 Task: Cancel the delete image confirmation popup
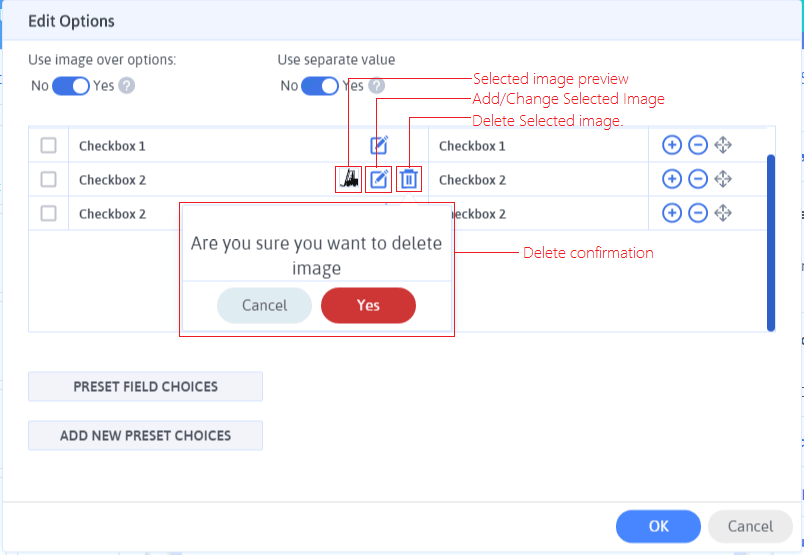click(265, 305)
